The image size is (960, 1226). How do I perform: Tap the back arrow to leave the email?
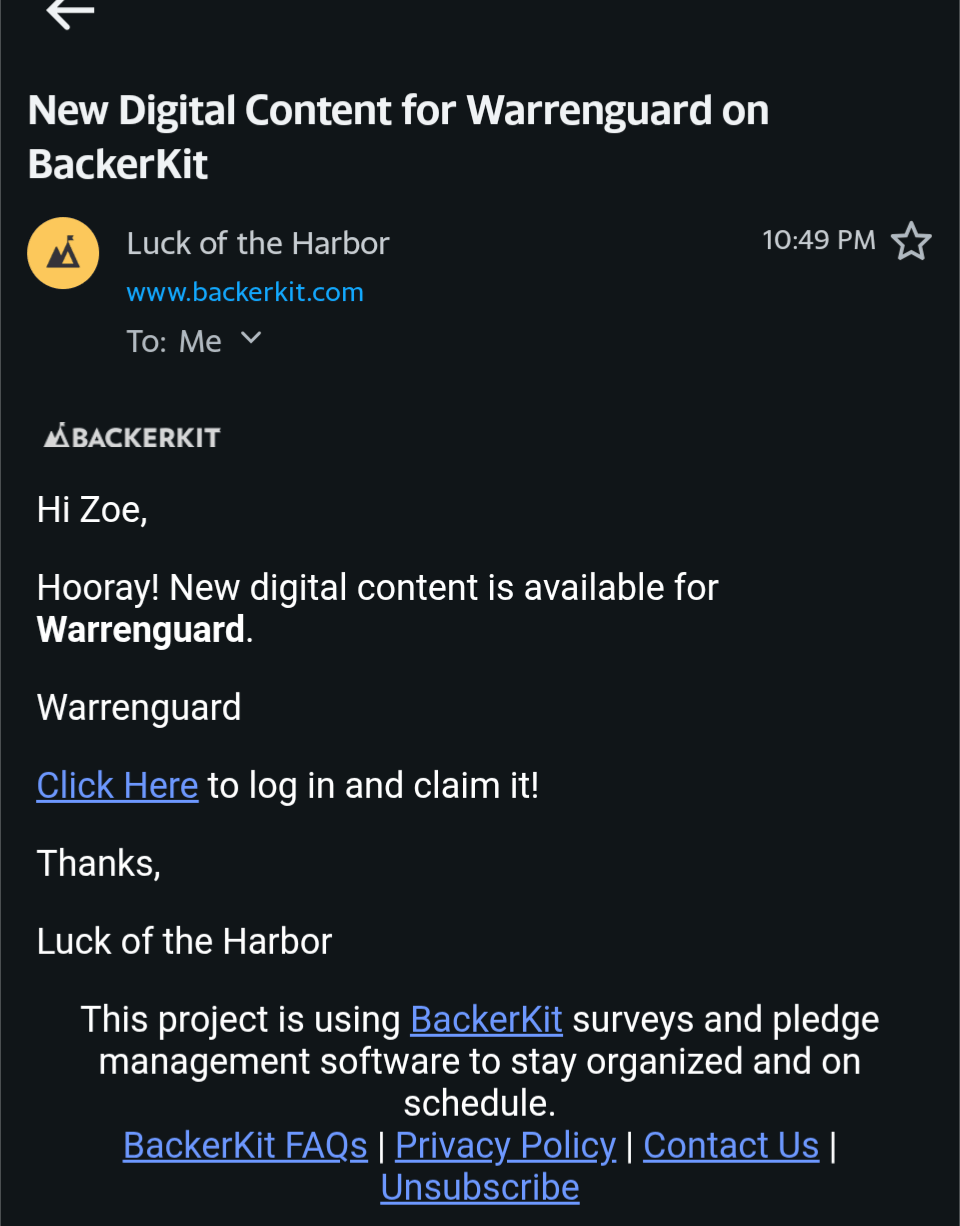[70, 14]
